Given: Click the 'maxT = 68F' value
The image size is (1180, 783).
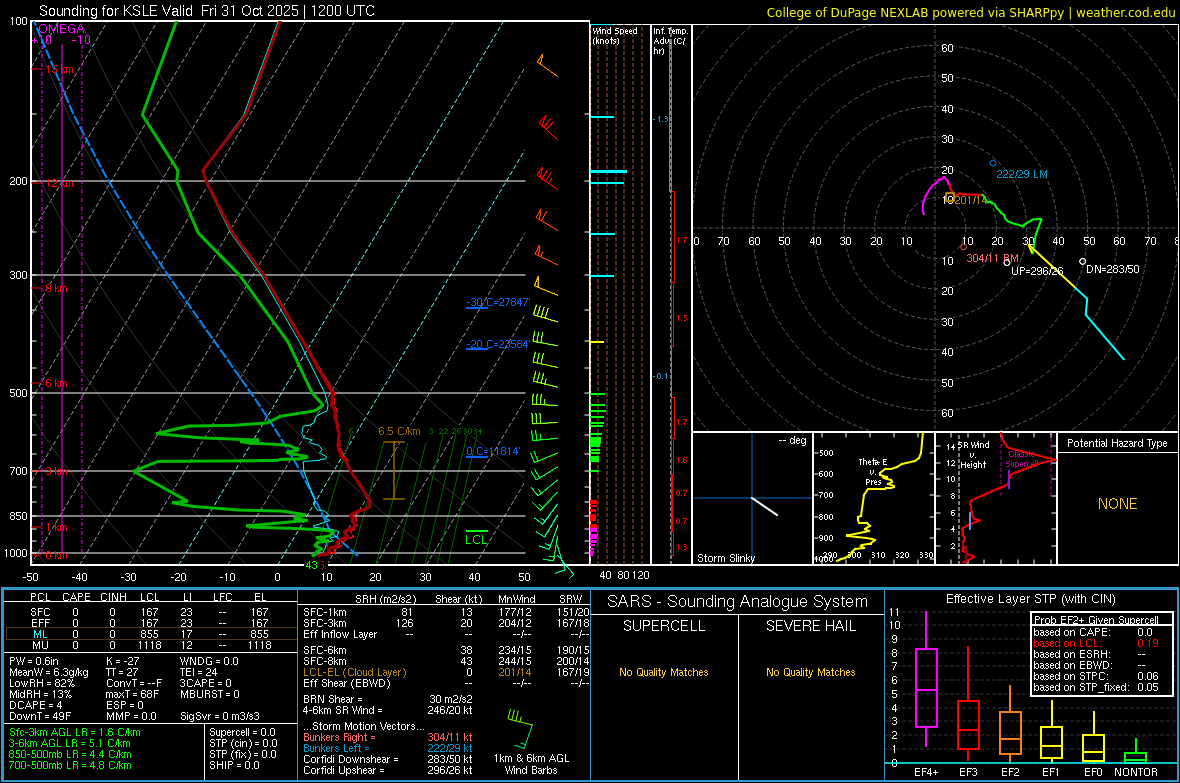Looking at the screenshot, I should (x=132, y=694).
